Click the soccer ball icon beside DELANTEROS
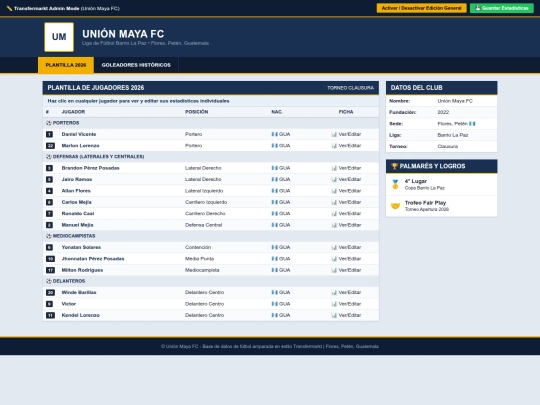The image size is (540, 405). point(49,281)
